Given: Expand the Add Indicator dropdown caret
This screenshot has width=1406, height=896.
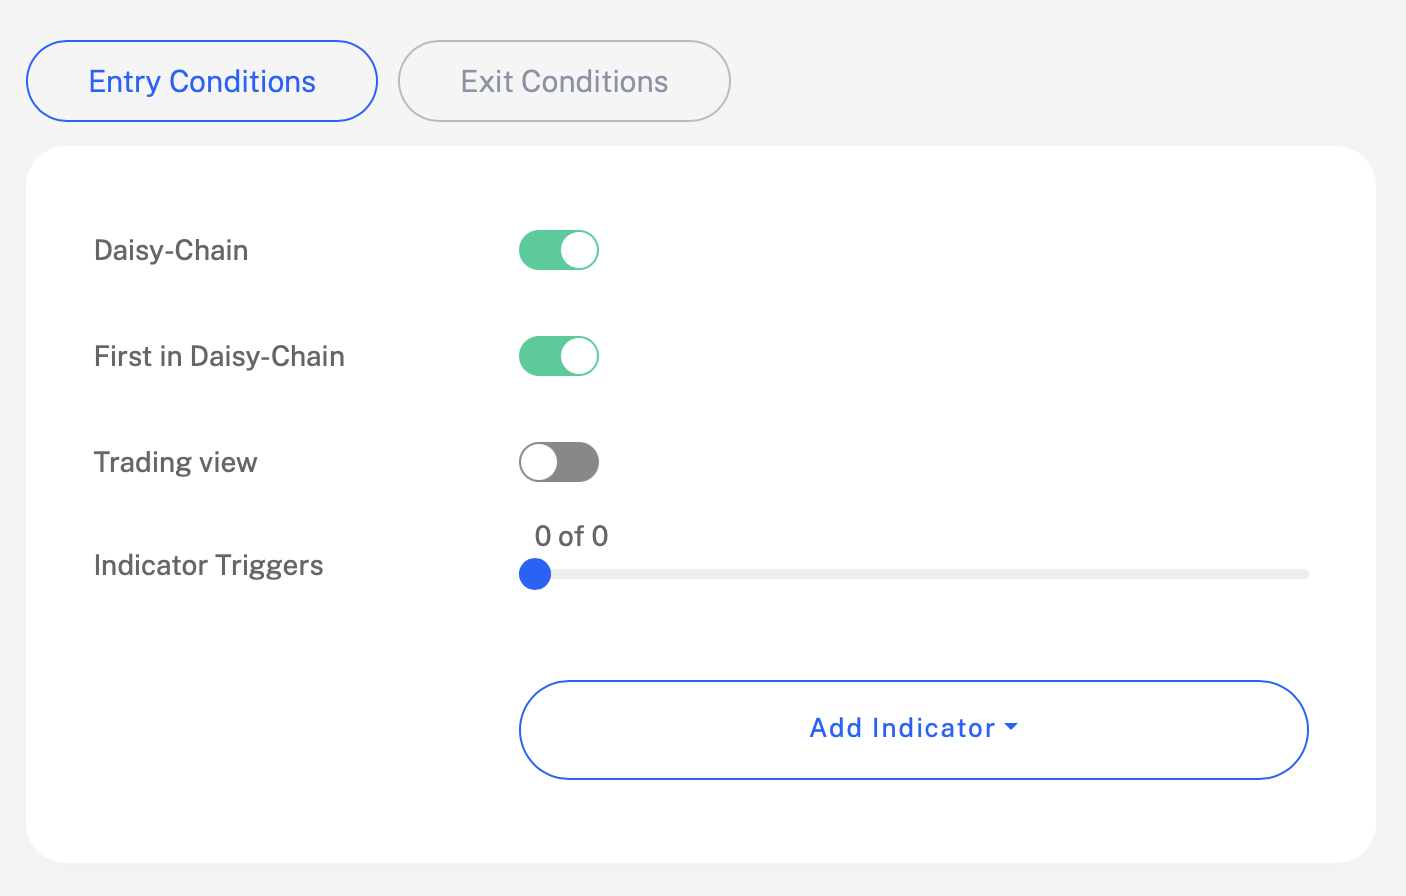Looking at the screenshot, I should point(1011,727).
